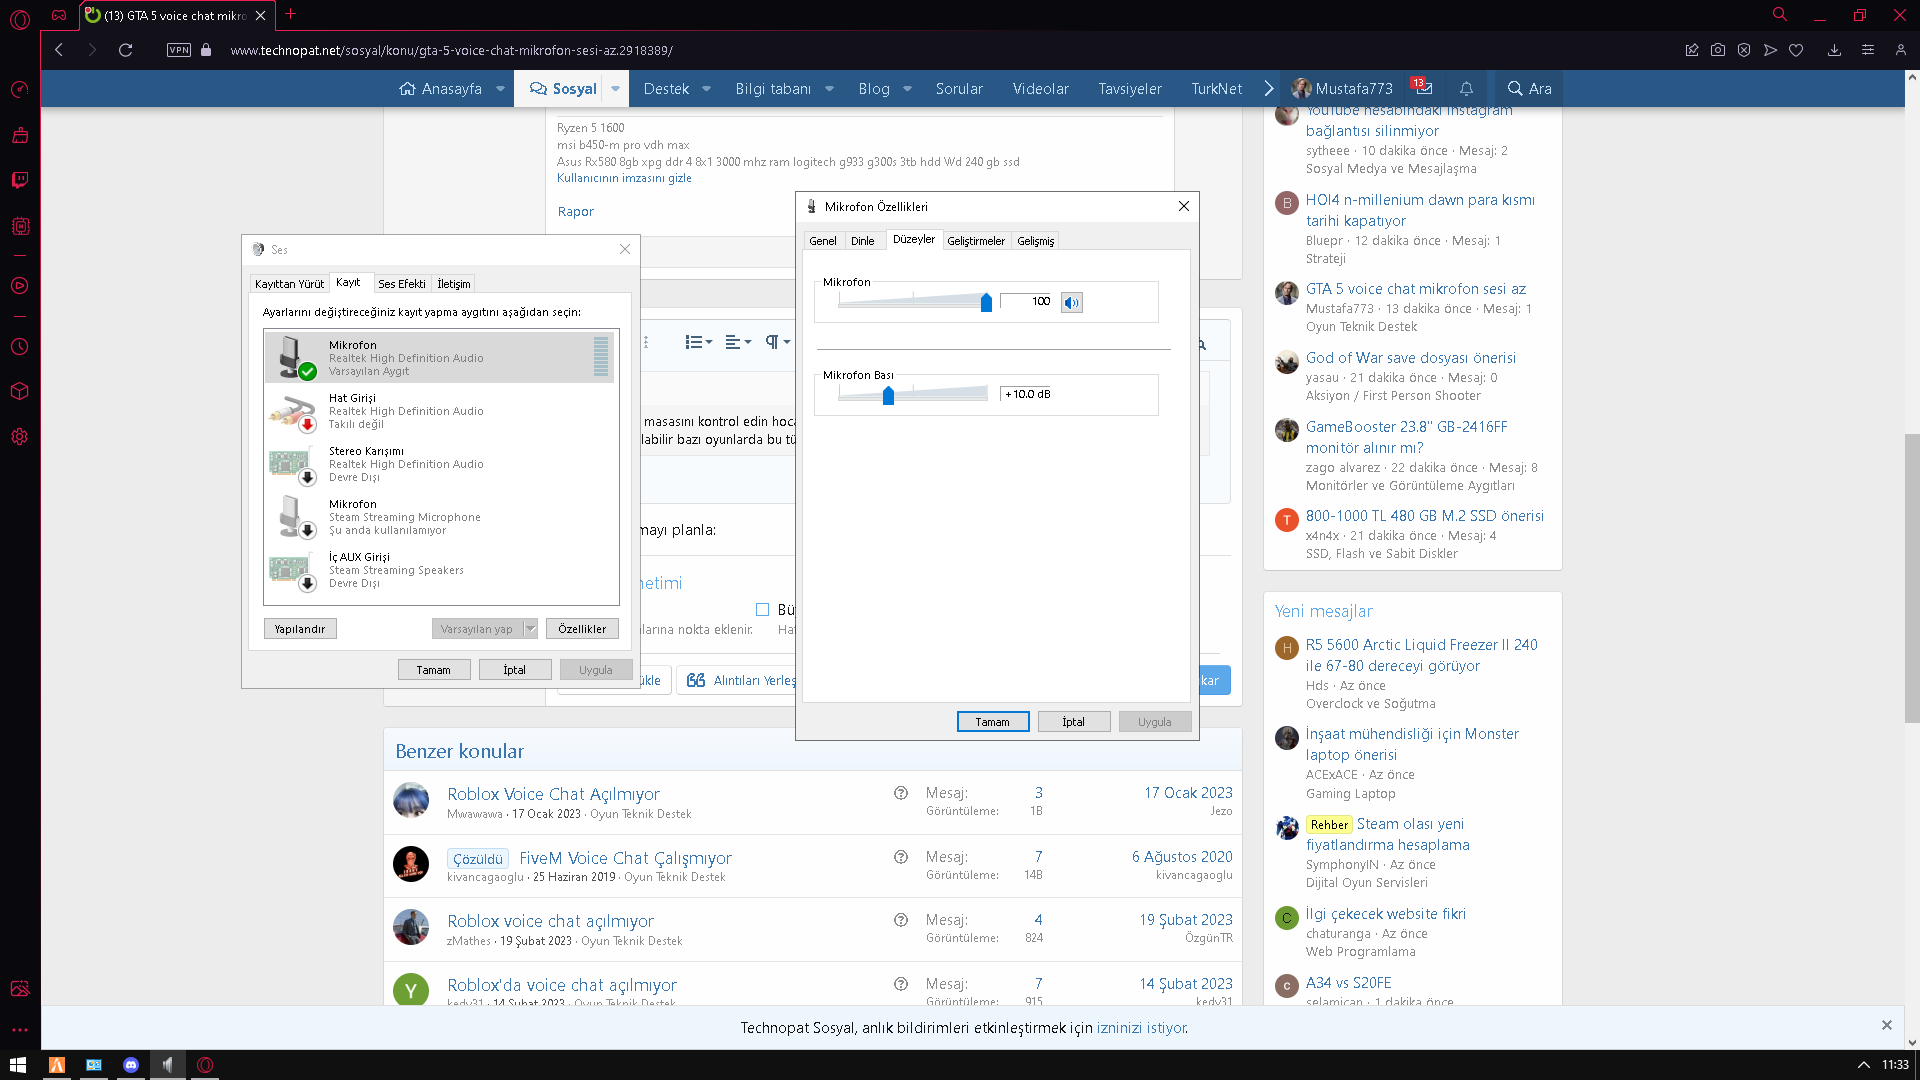The image size is (1920, 1080).
Task: Open the Kayıttan Yürüt tab
Action: tap(289, 284)
